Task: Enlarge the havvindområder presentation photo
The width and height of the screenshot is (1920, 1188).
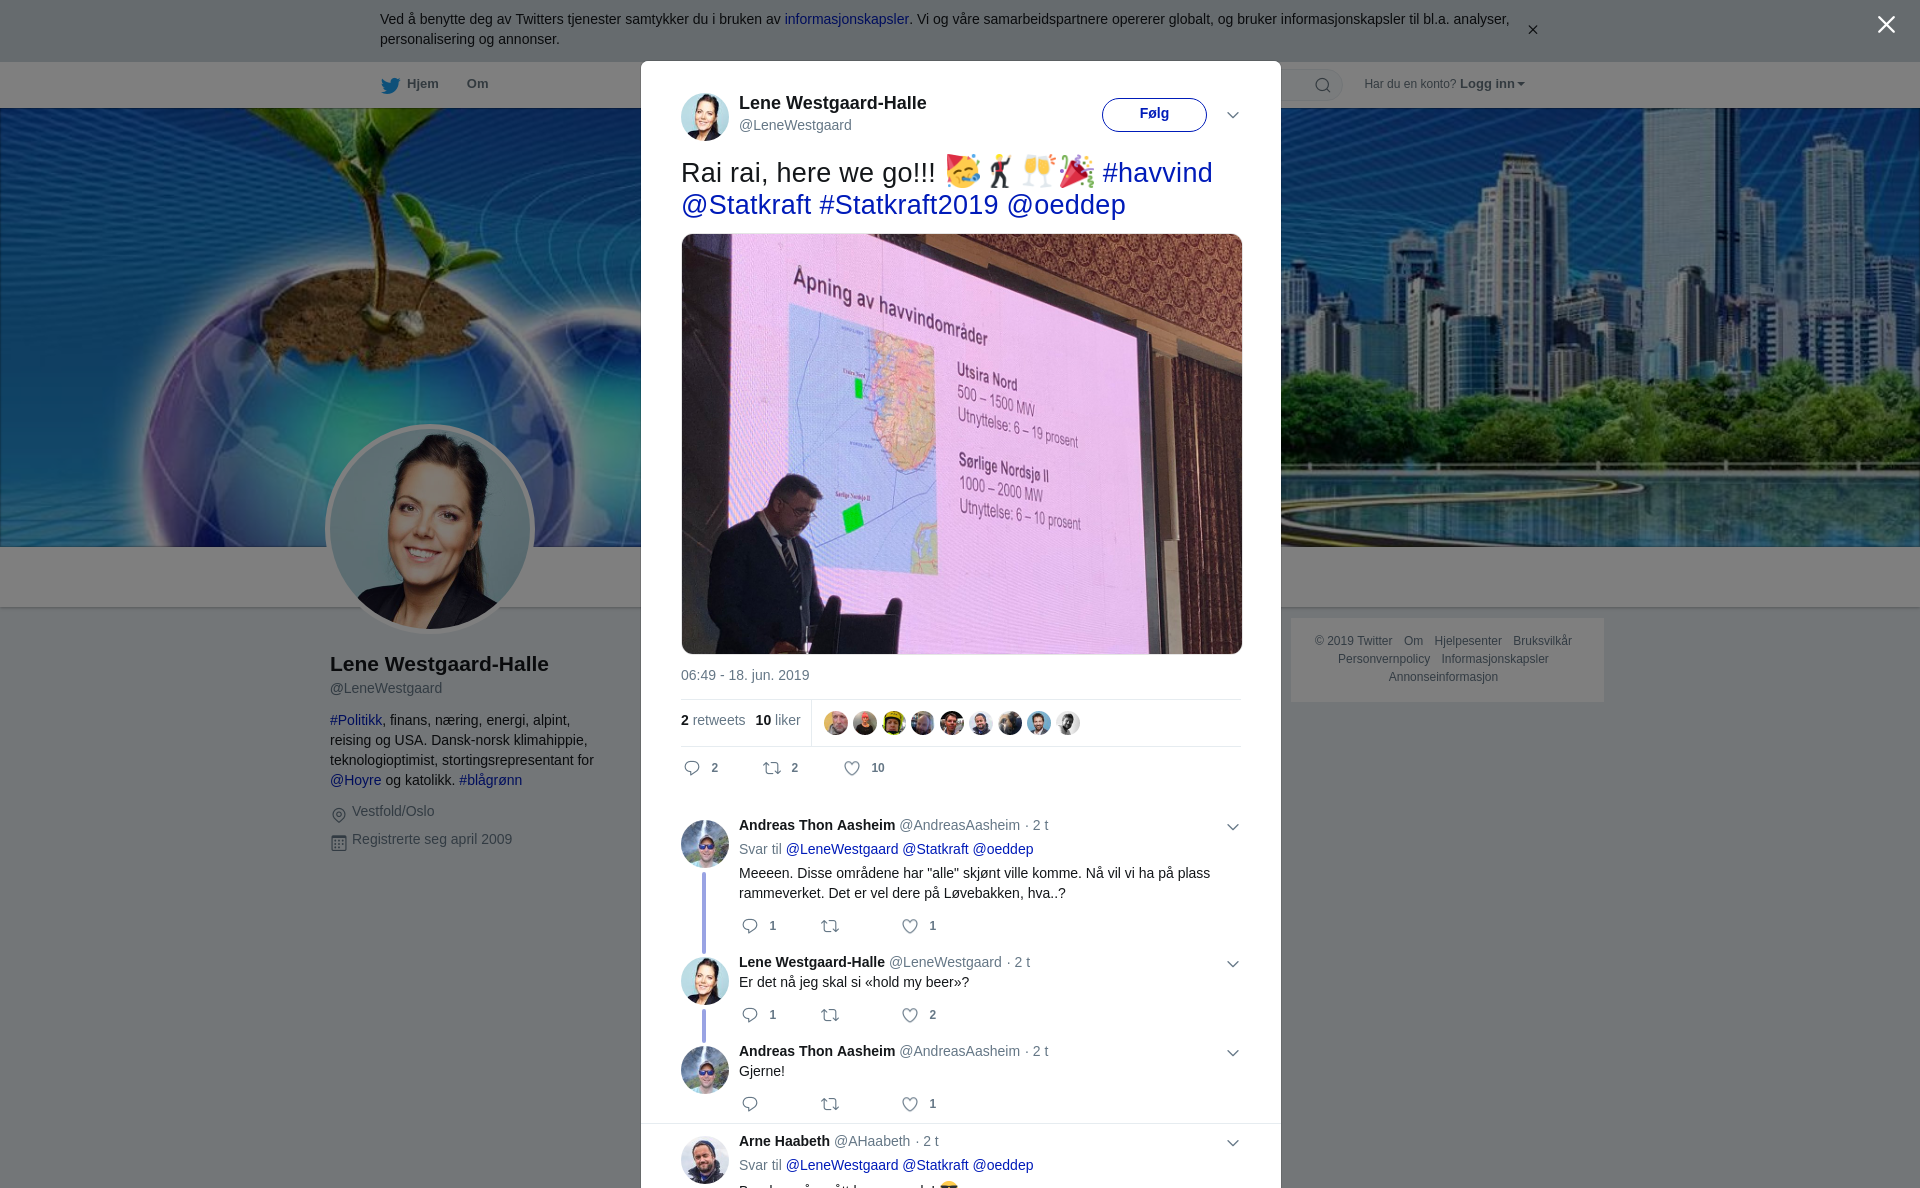Action: click(961, 444)
